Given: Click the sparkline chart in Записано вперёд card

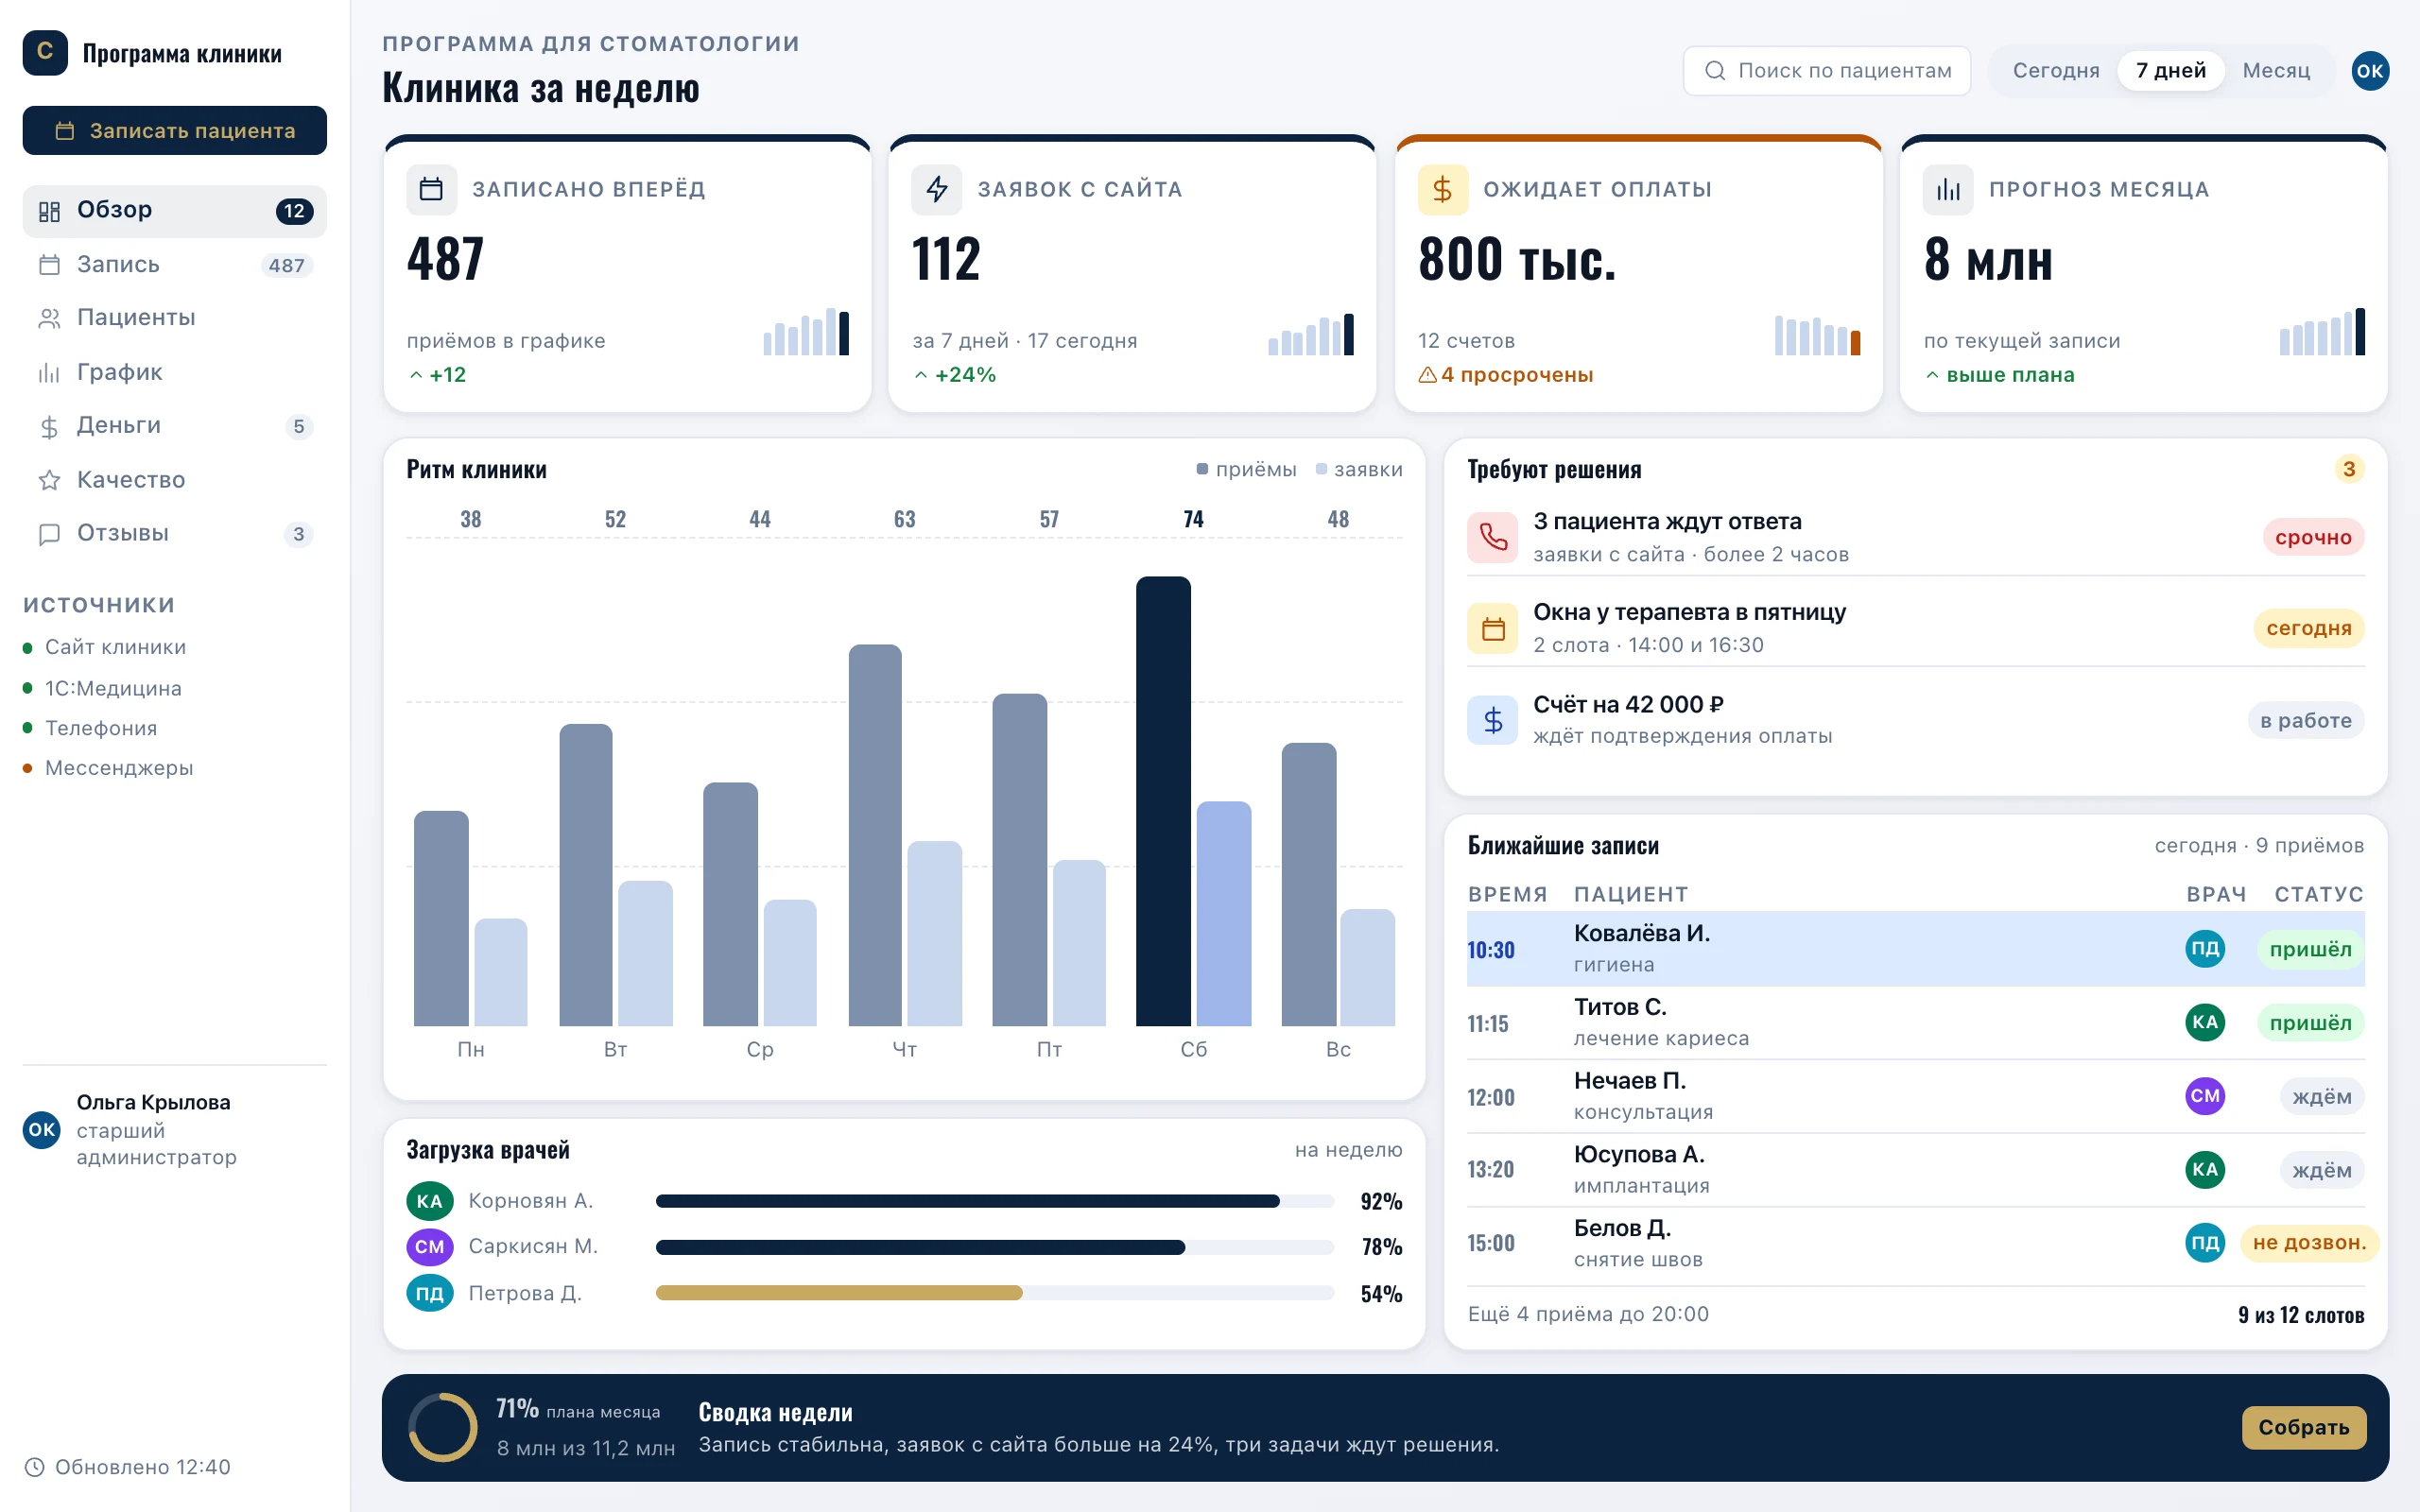Looking at the screenshot, I should point(806,331).
